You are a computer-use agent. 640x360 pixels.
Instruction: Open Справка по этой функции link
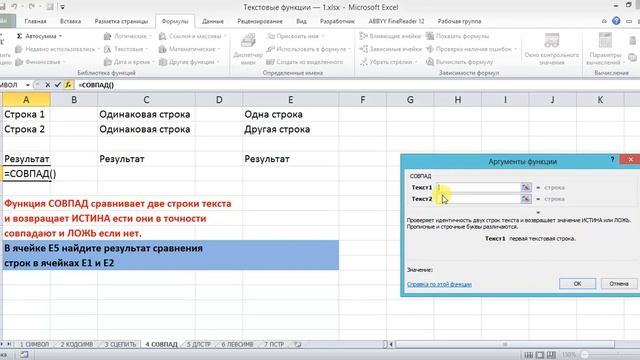(x=439, y=284)
